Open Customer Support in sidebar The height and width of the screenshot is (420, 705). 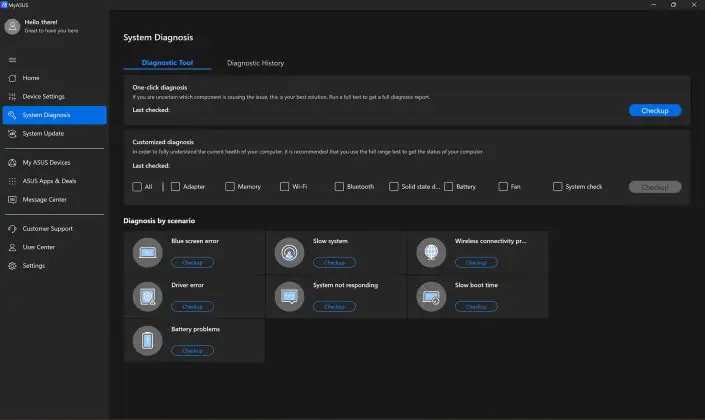[x=54, y=229]
